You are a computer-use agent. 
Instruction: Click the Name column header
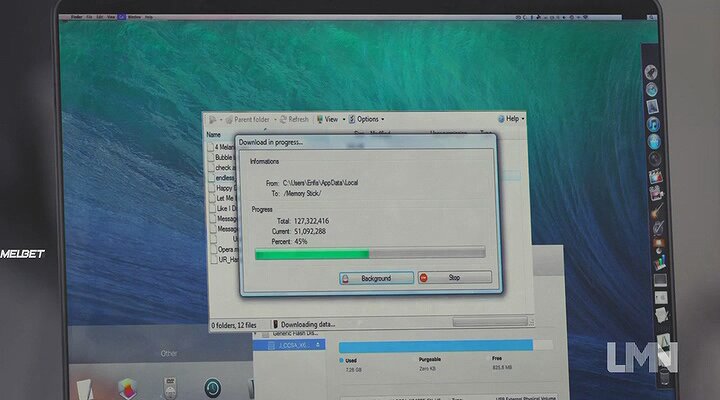pos(213,134)
